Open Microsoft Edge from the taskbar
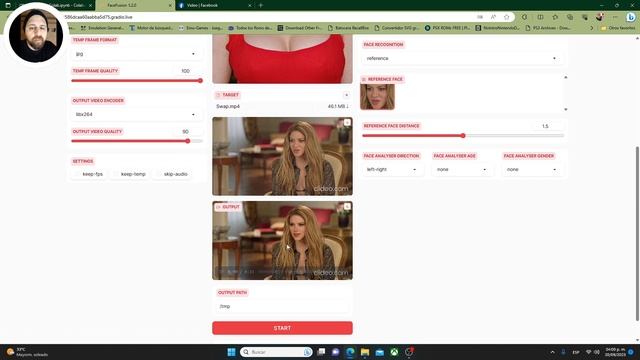Screen dimensions: 640x360 pos(350,352)
